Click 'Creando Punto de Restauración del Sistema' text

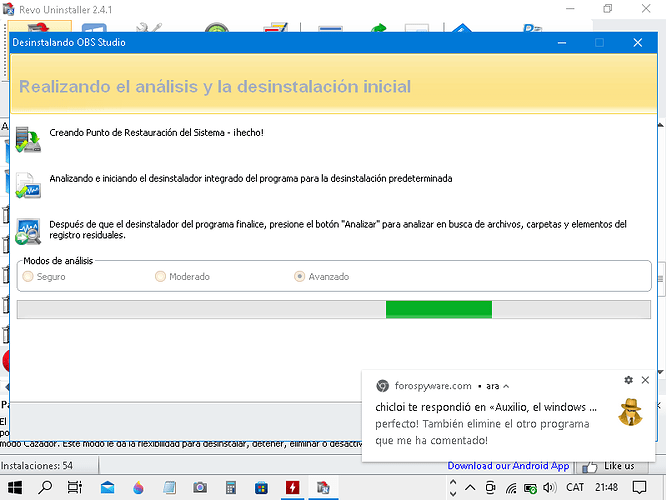click(156, 133)
